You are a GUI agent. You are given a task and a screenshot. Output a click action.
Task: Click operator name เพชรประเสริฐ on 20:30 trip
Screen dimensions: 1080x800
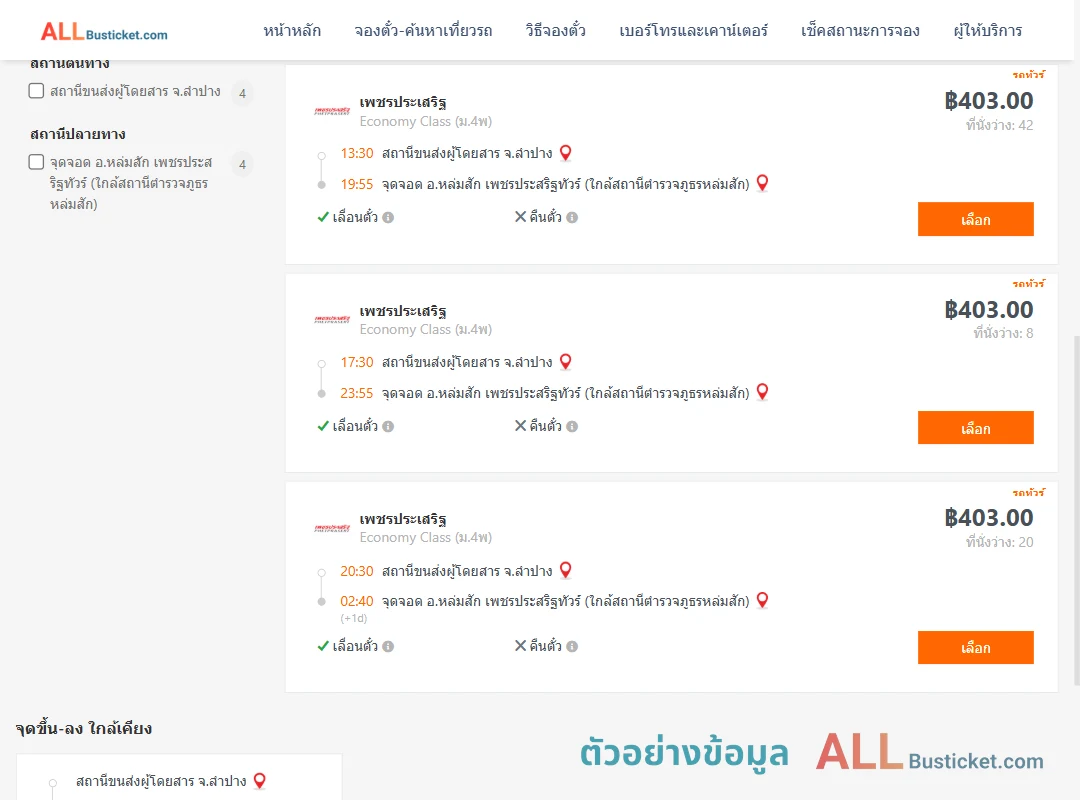(x=403, y=520)
